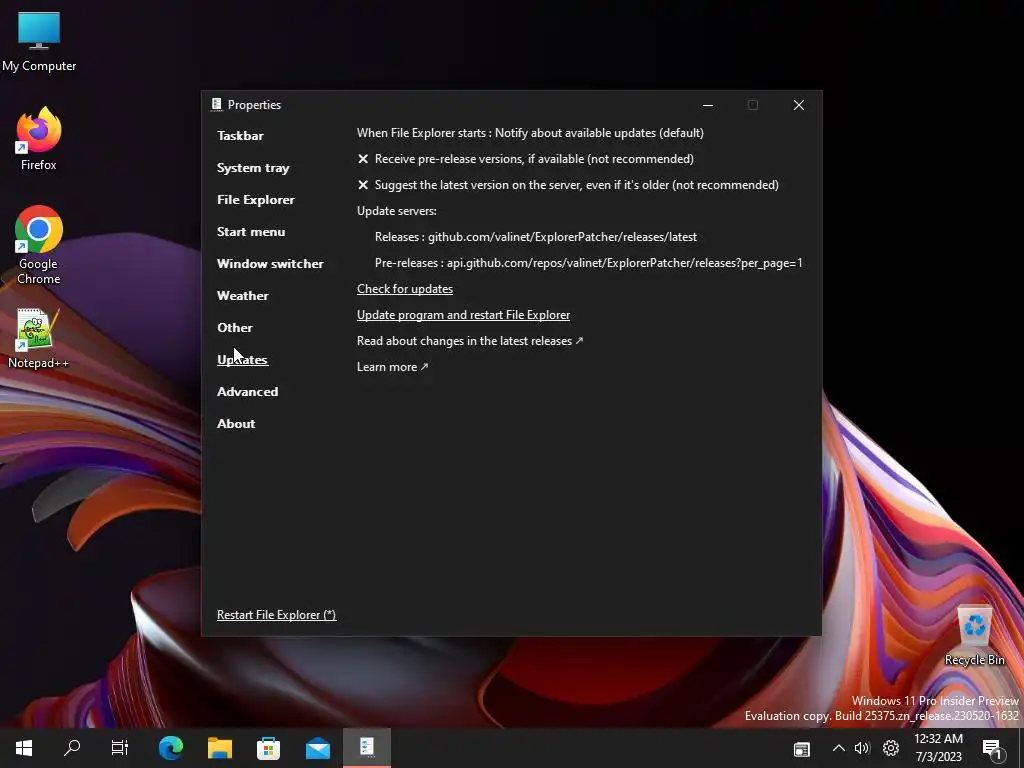Edit the Releases update server URL
The image size is (1024, 768).
536,237
